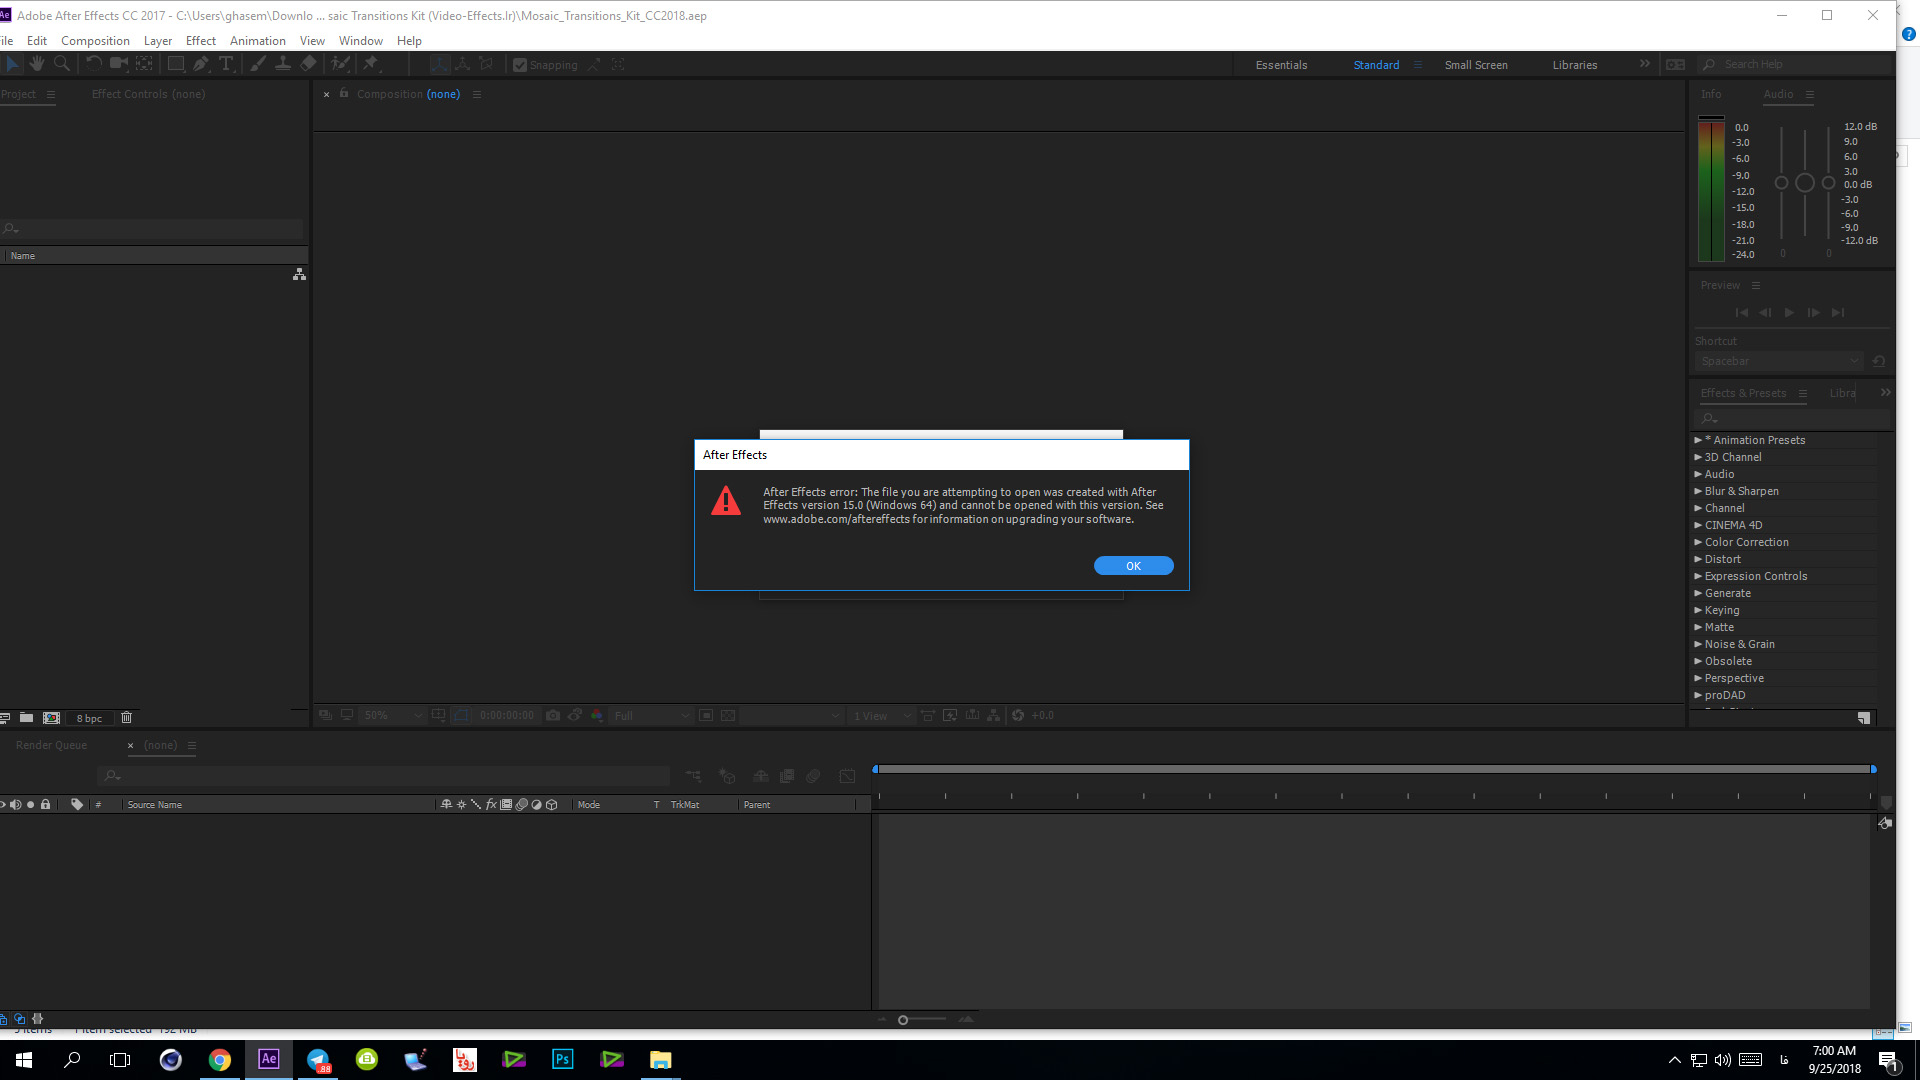Open Telegram from the taskbar
The height and width of the screenshot is (1080, 1920).
pyautogui.click(x=318, y=1059)
